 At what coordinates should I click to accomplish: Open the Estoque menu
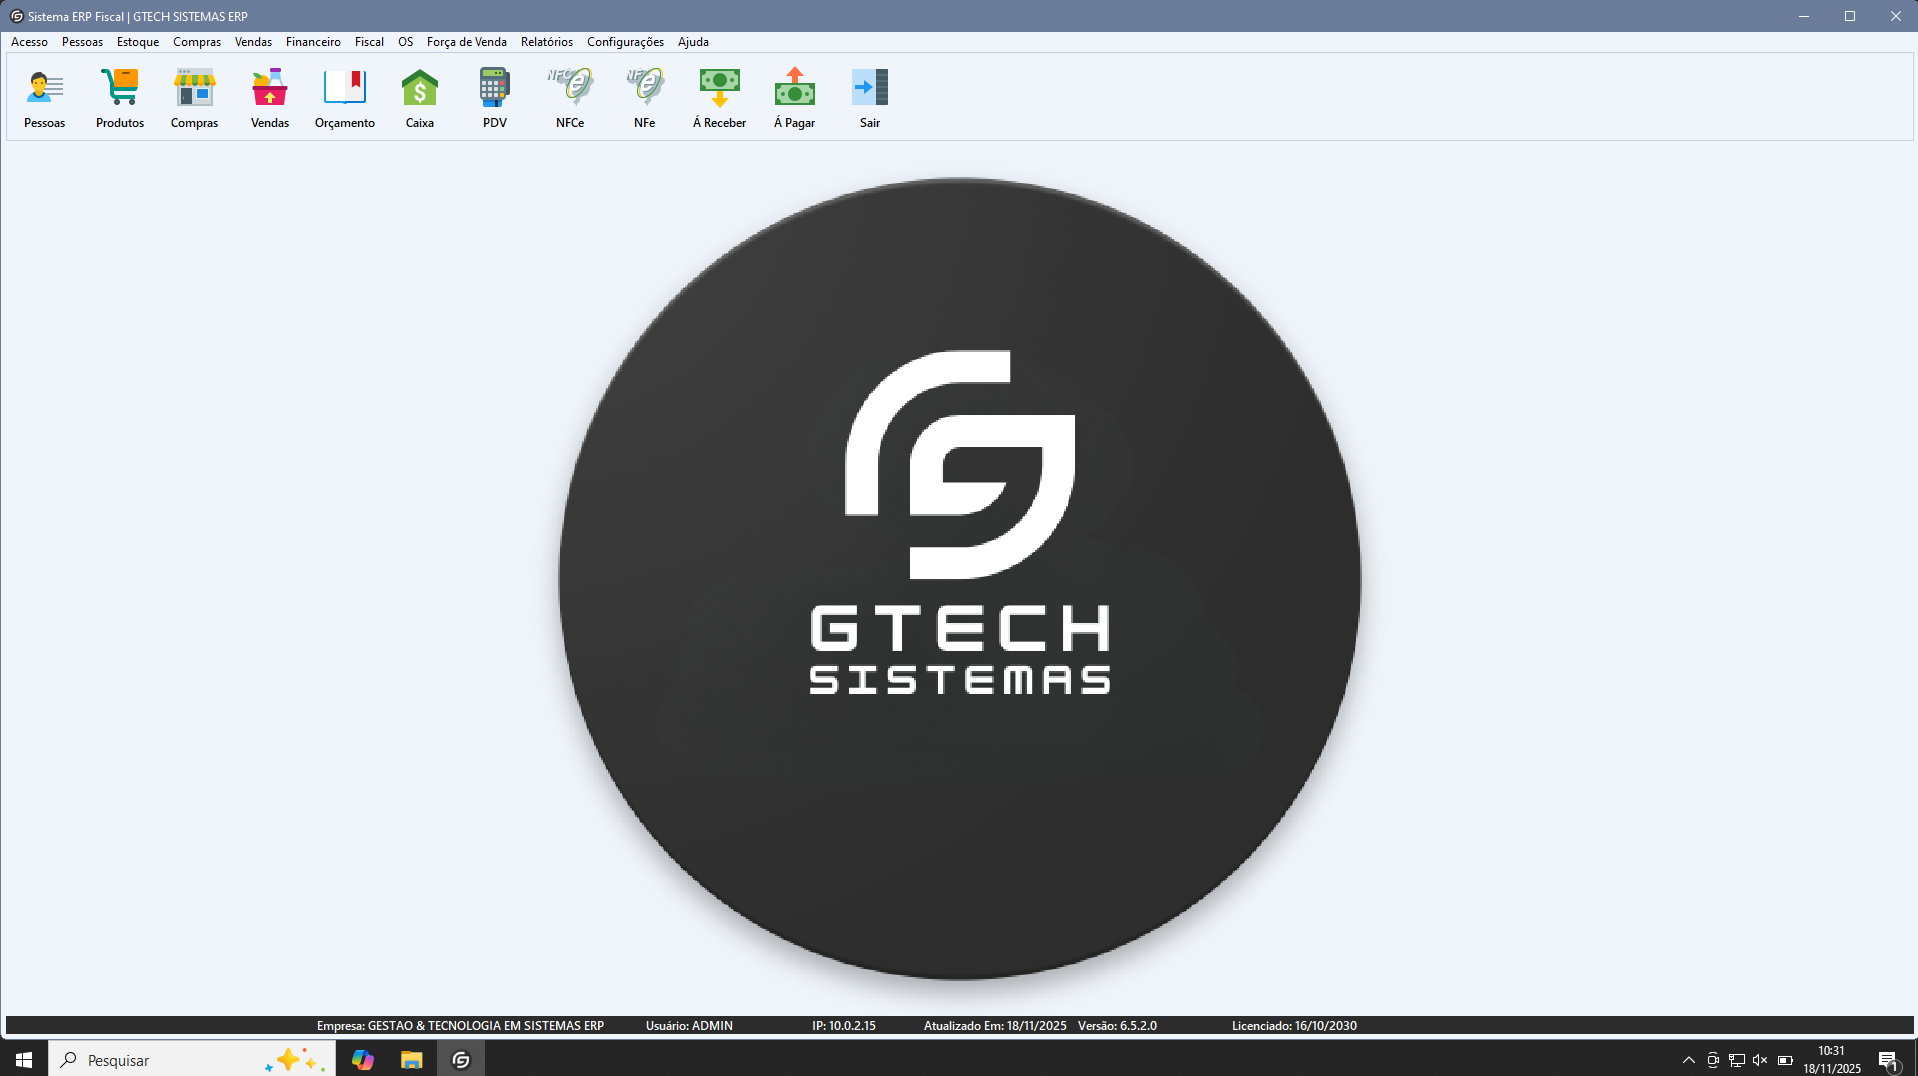(138, 42)
